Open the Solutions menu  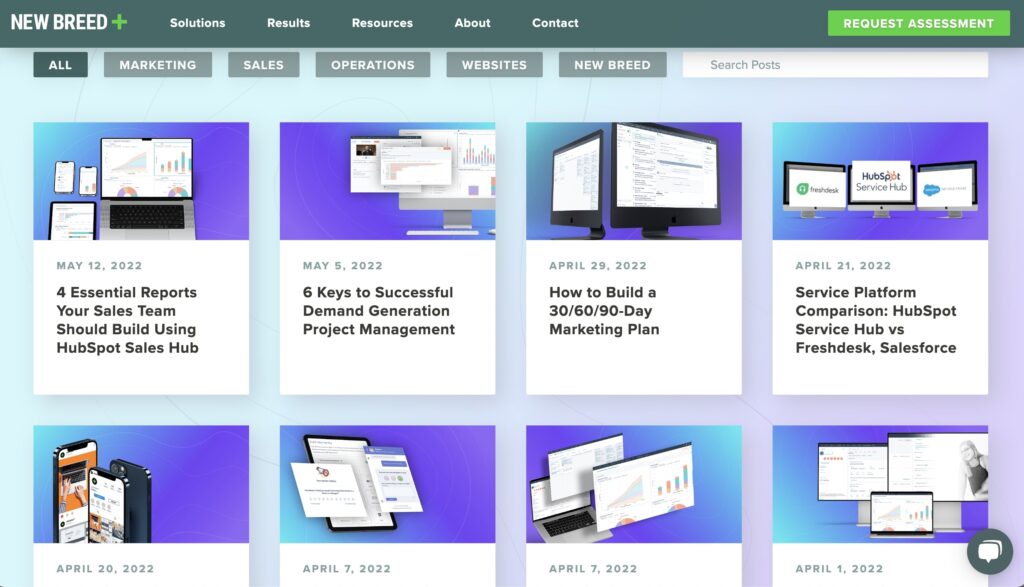[x=197, y=23]
